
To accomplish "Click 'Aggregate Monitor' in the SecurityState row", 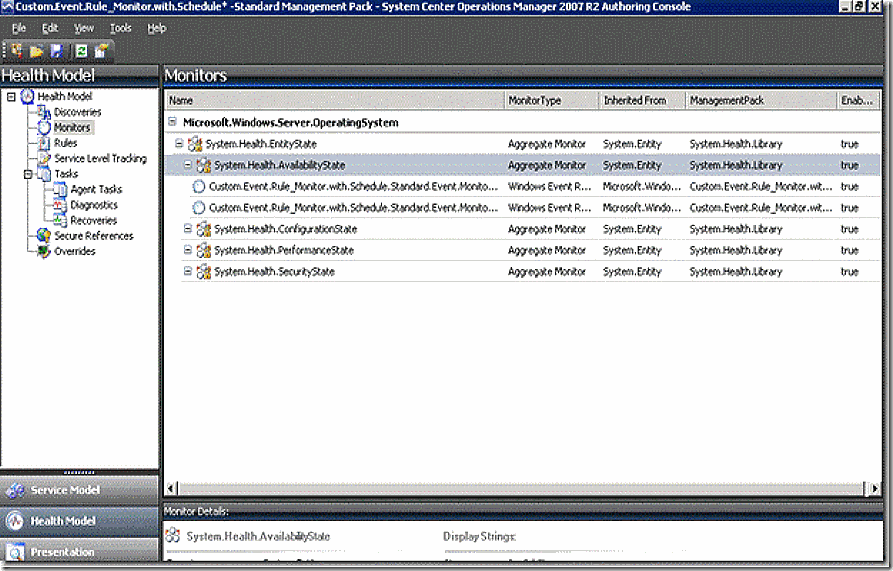I will tap(547, 272).
